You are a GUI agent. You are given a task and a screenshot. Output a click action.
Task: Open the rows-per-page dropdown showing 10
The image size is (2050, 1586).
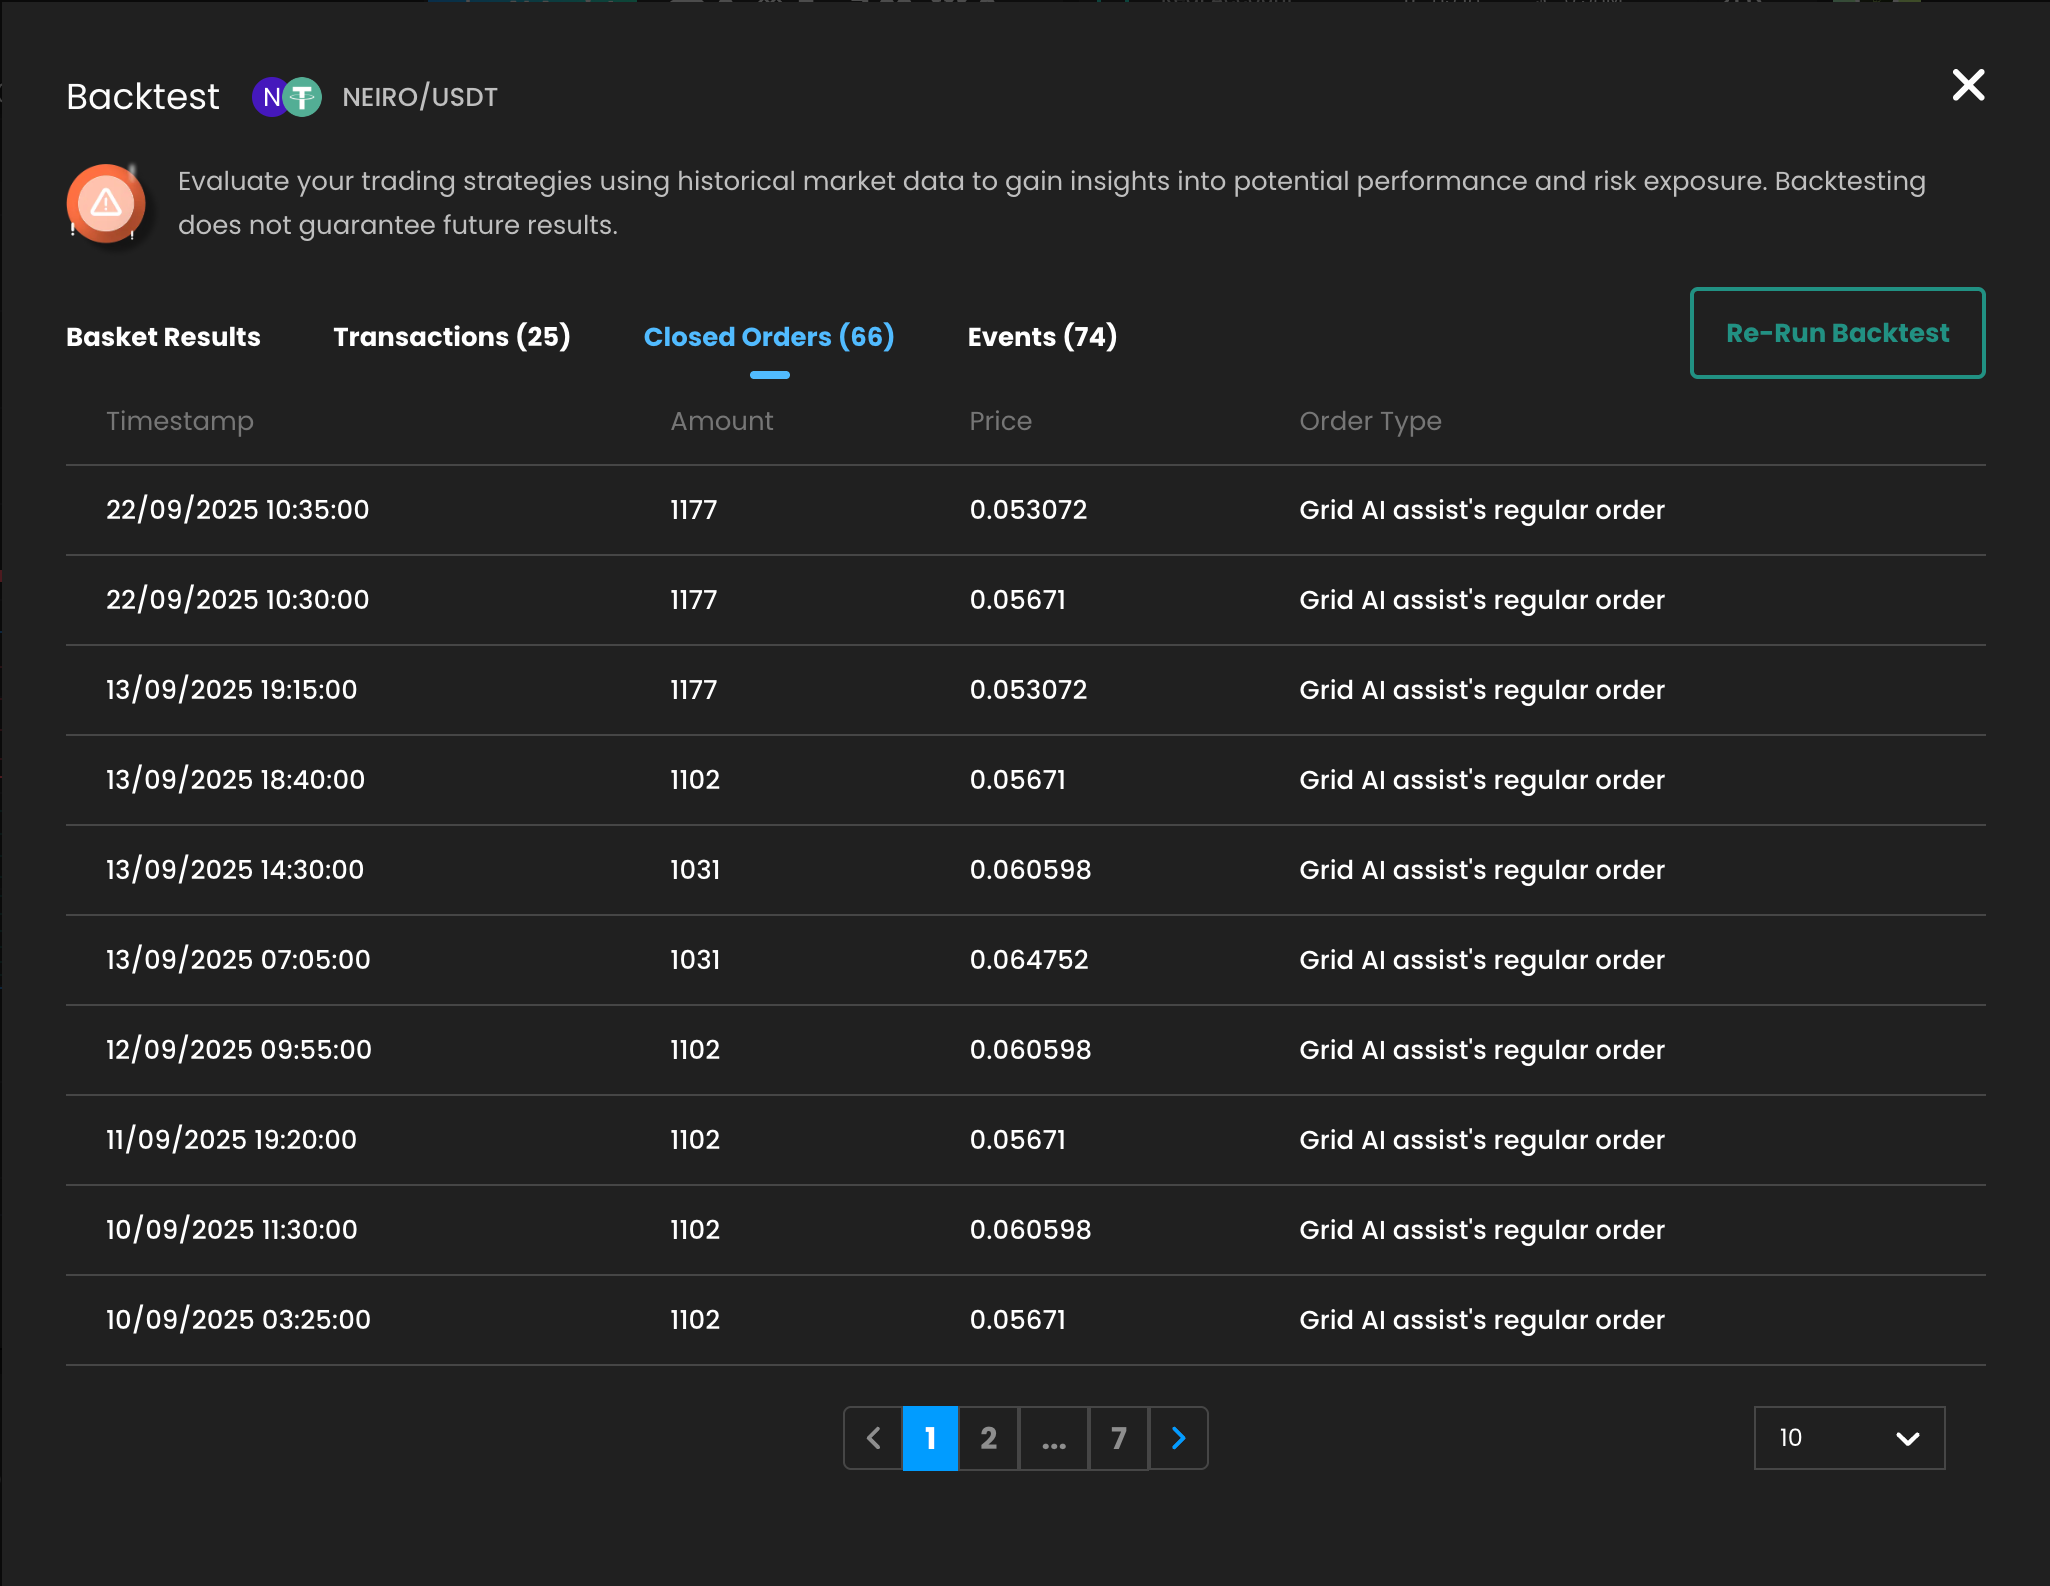pyautogui.click(x=1849, y=1438)
